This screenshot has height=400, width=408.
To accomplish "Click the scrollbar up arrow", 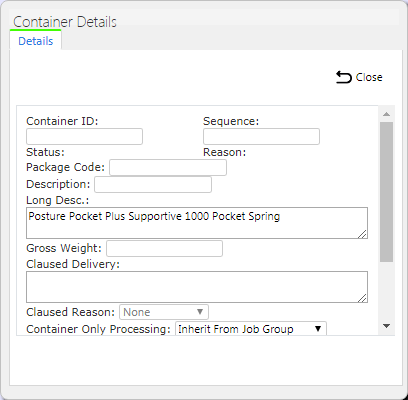I will (386, 114).
